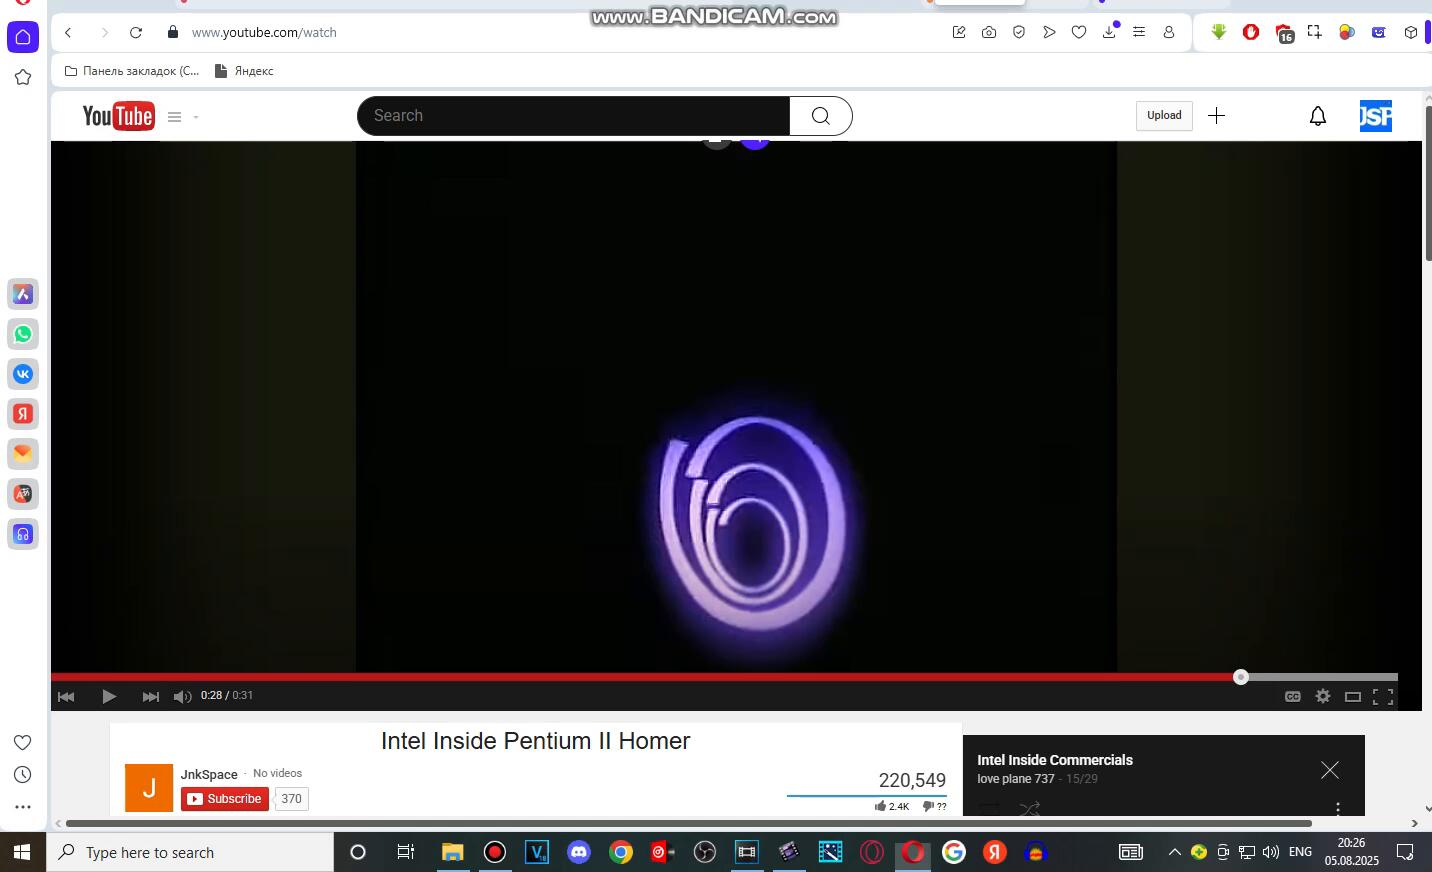Switch player to theater mode
Screen dimensions: 1432x872
click(1352, 696)
